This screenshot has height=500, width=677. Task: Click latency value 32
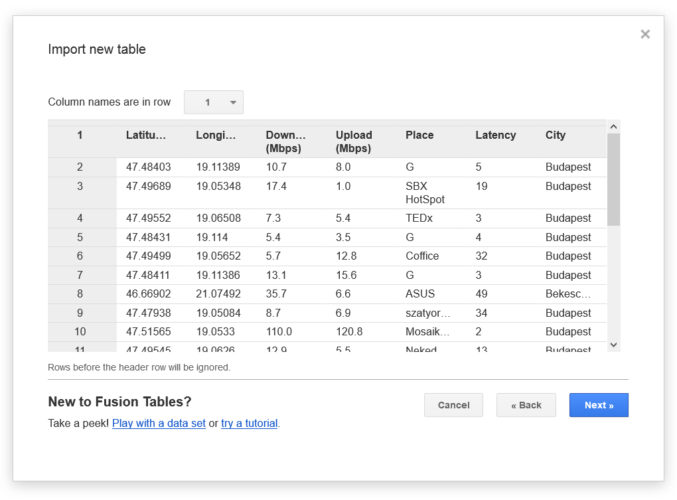[481, 256]
